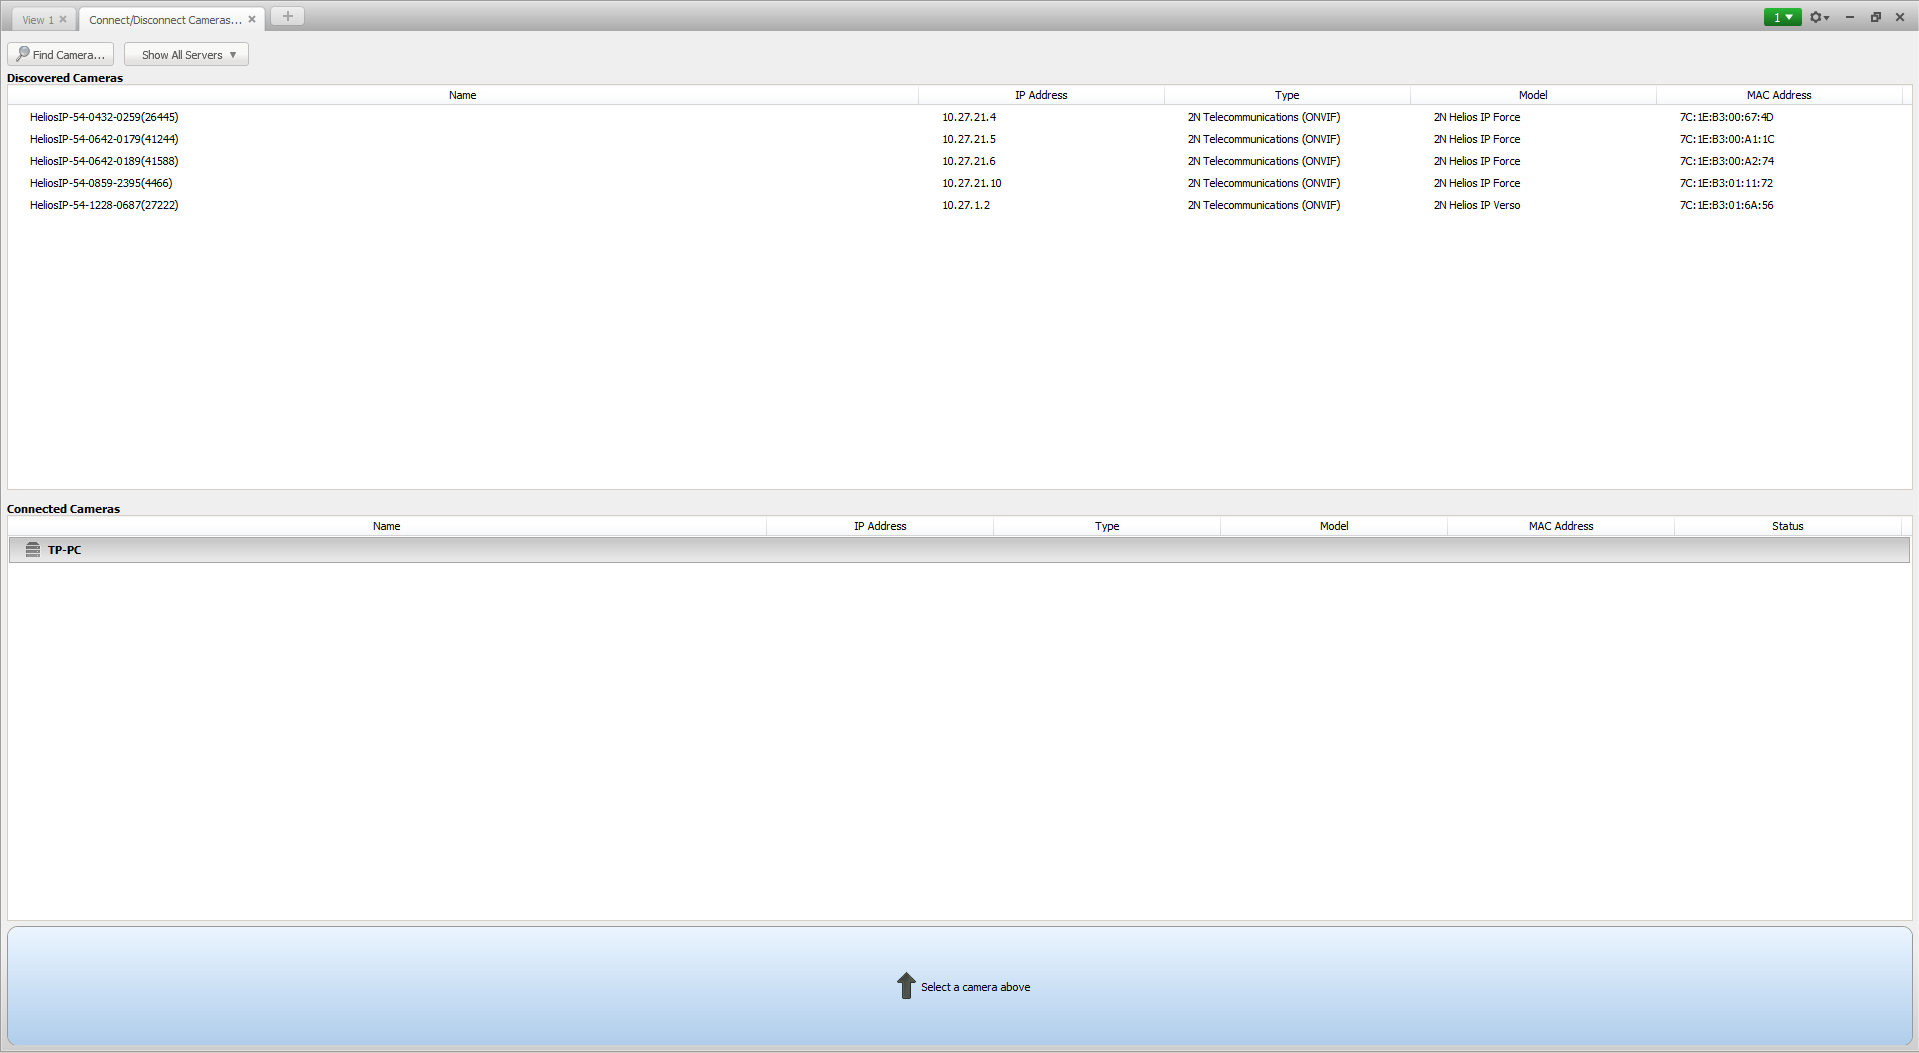Minimize the application window
The height and width of the screenshot is (1053, 1919).
(x=1849, y=17)
